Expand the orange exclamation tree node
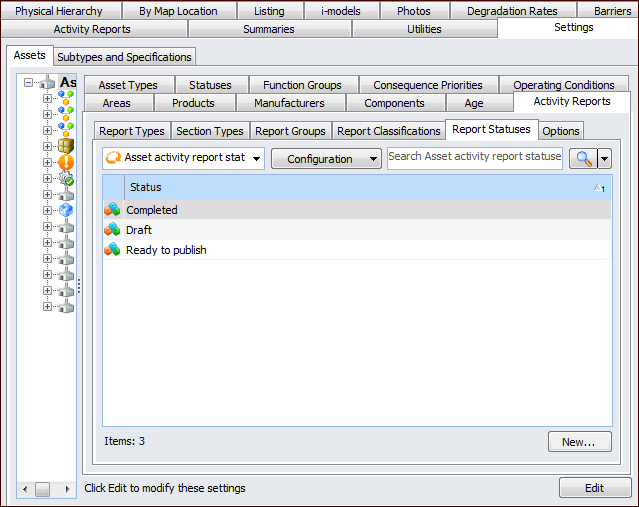This screenshot has width=639, height=507. 47,162
